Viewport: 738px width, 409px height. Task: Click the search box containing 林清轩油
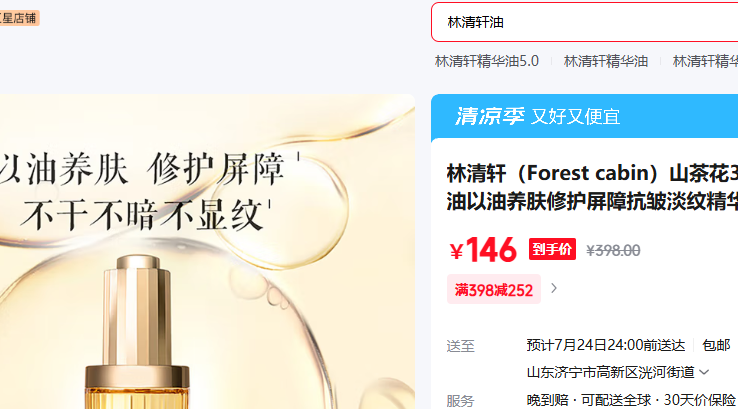585,22
